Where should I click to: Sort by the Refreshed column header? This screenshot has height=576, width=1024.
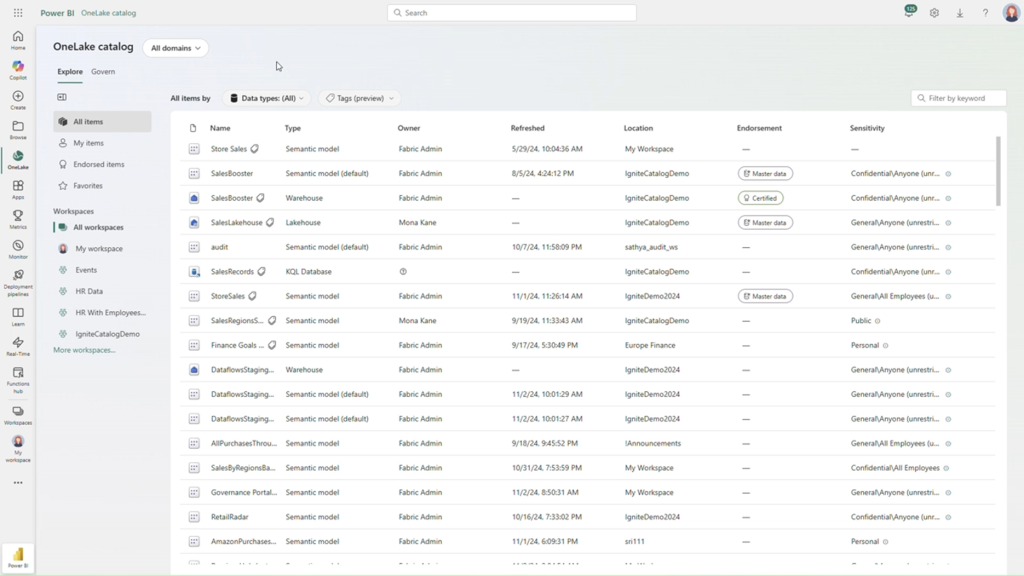pyautogui.click(x=528, y=128)
